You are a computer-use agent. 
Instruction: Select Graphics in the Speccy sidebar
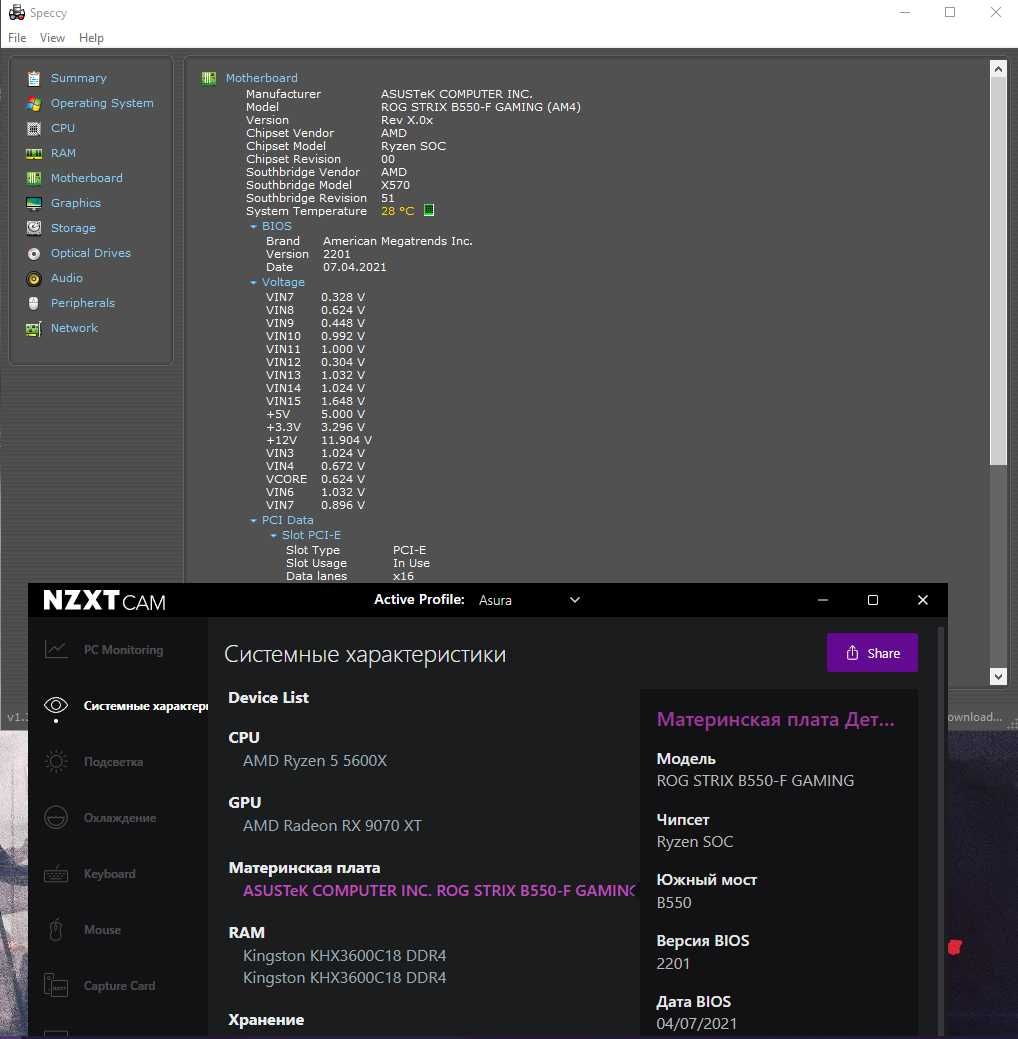pyautogui.click(x=76, y=203)
